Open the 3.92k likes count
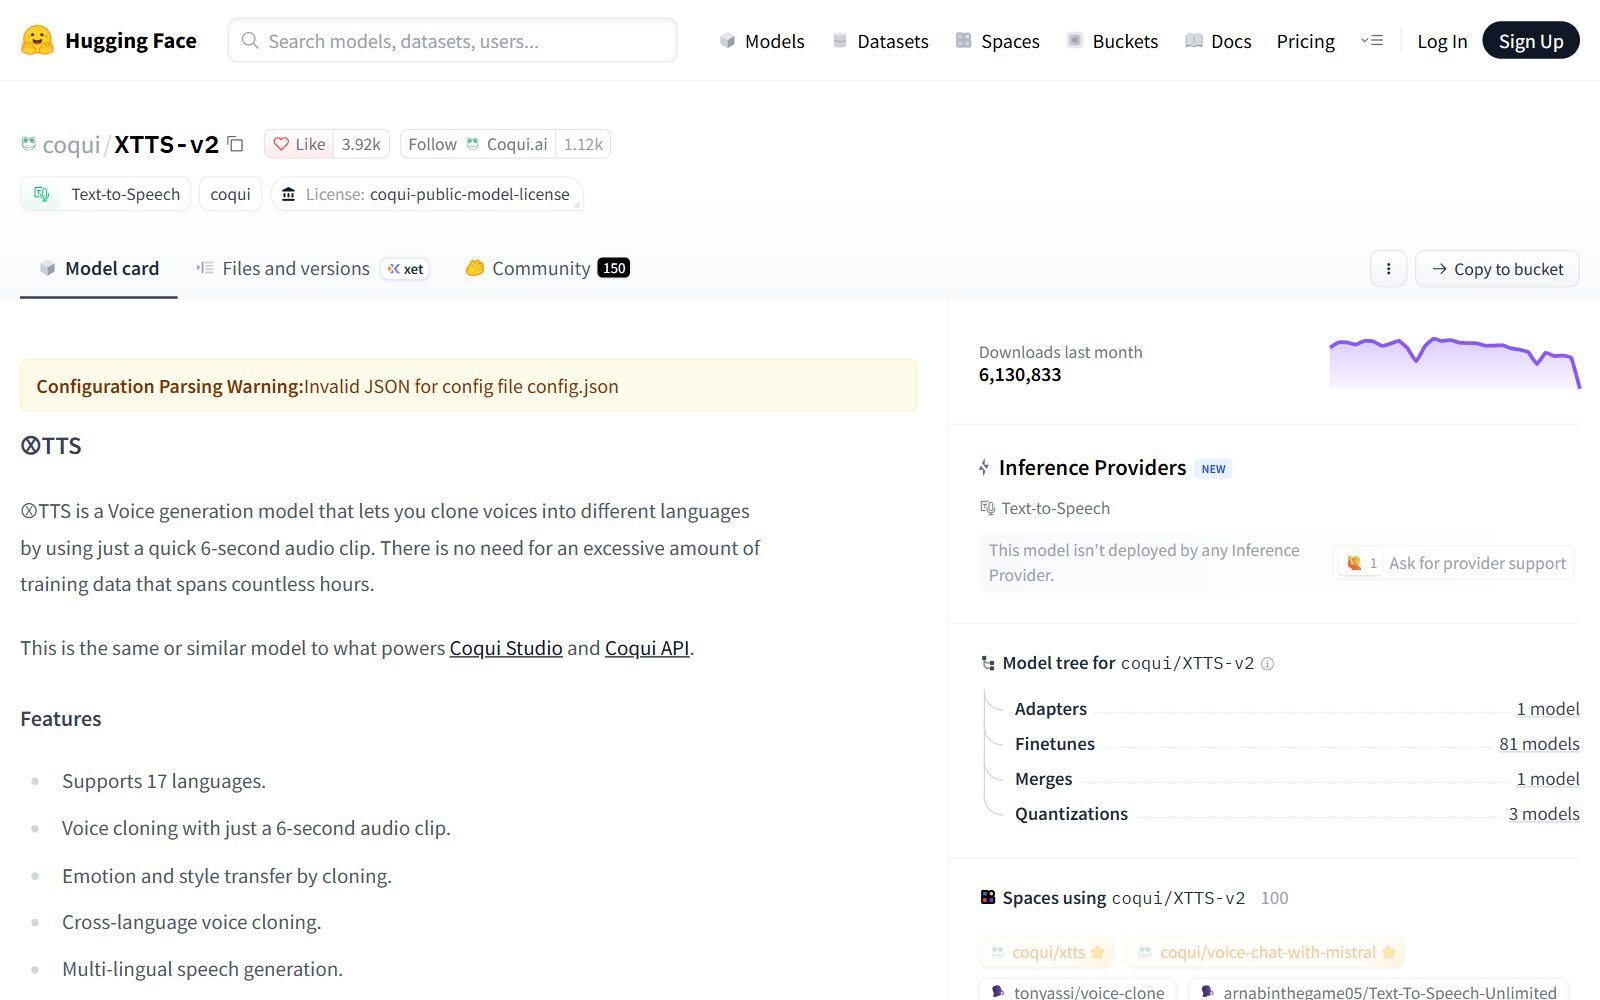This screenshot has width=1600, height=1000. (361, 144)
